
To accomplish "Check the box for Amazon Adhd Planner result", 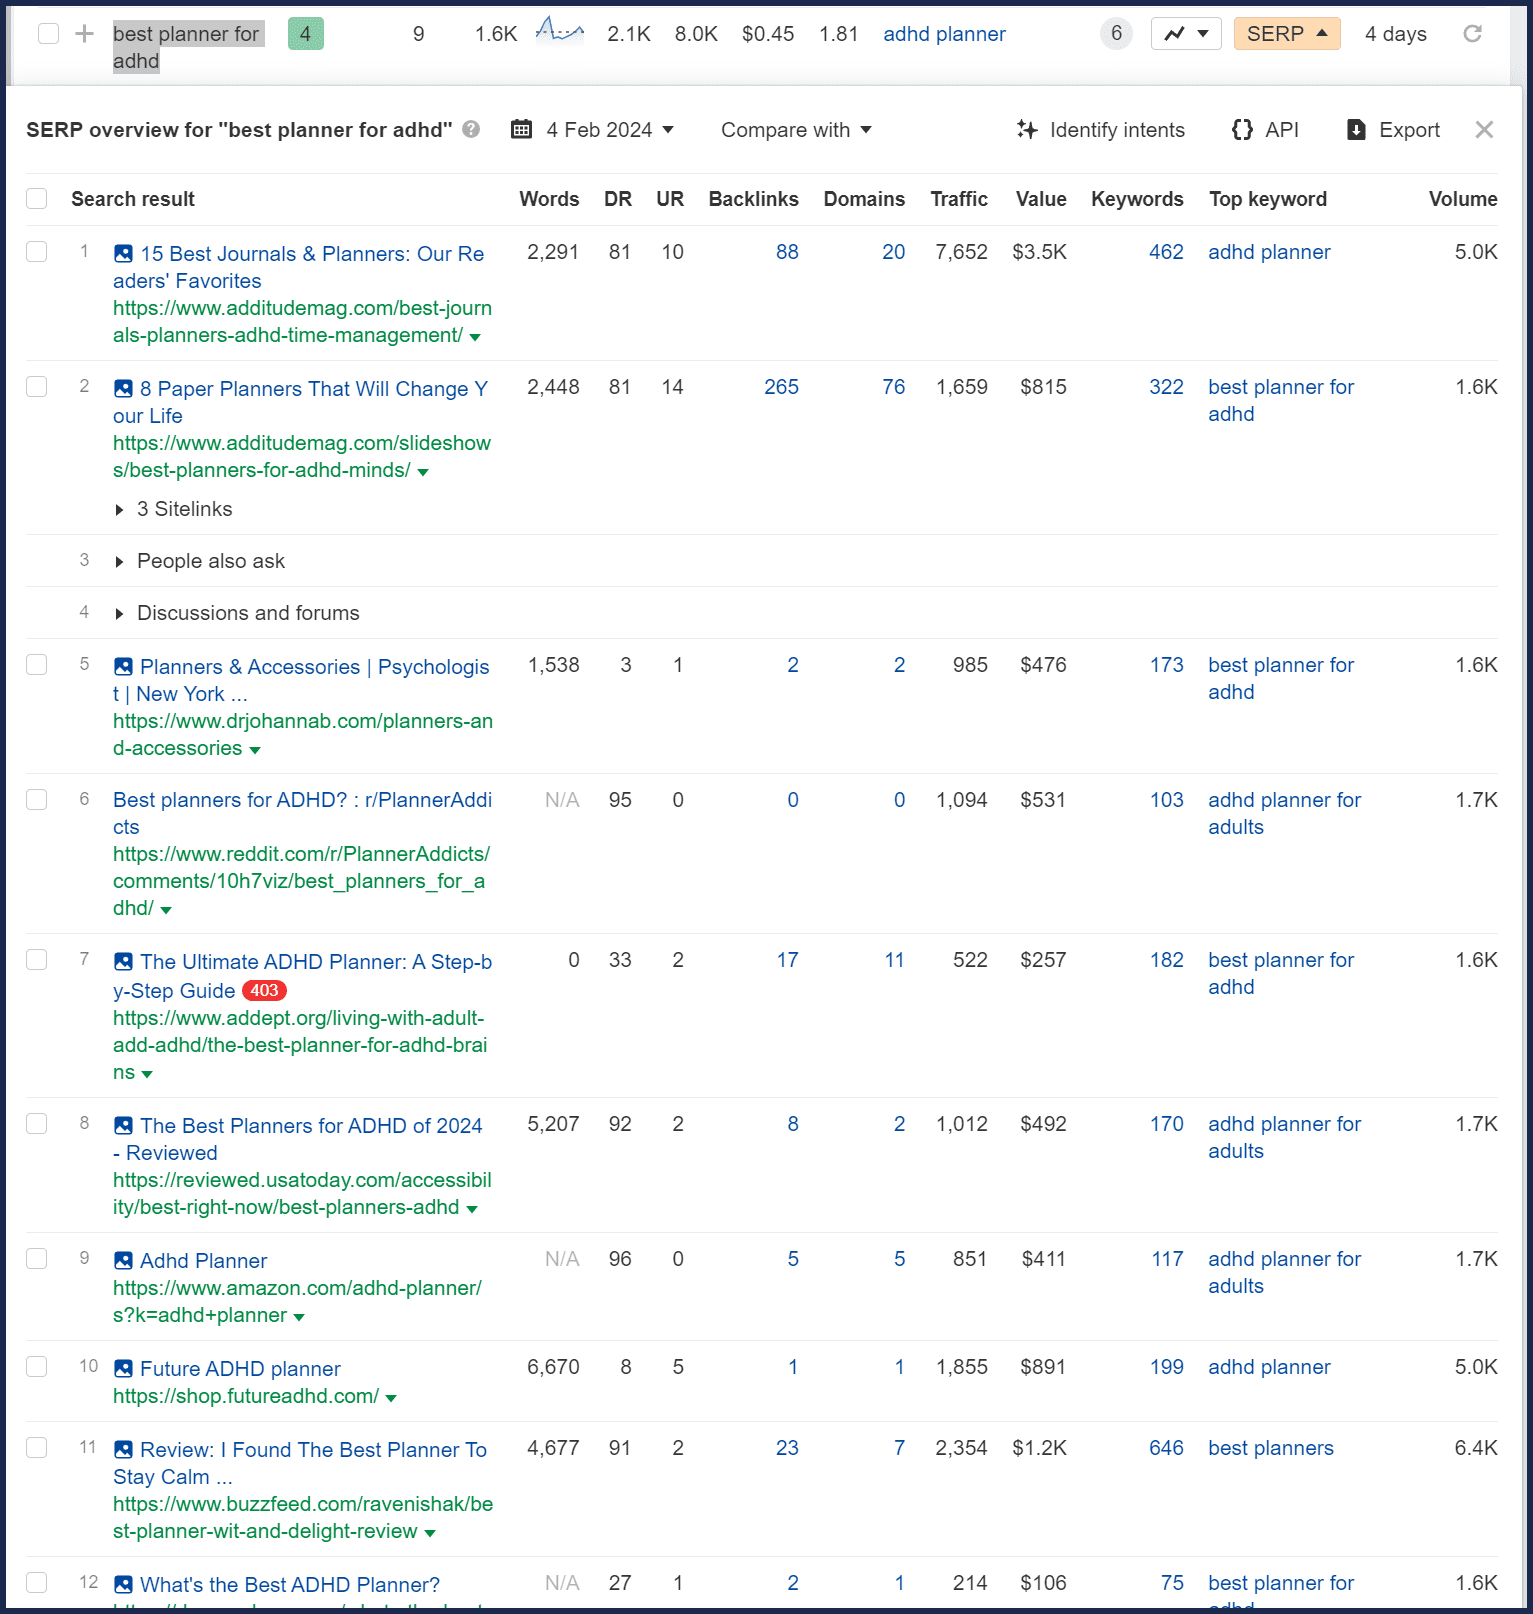I will coord(37,1258).
